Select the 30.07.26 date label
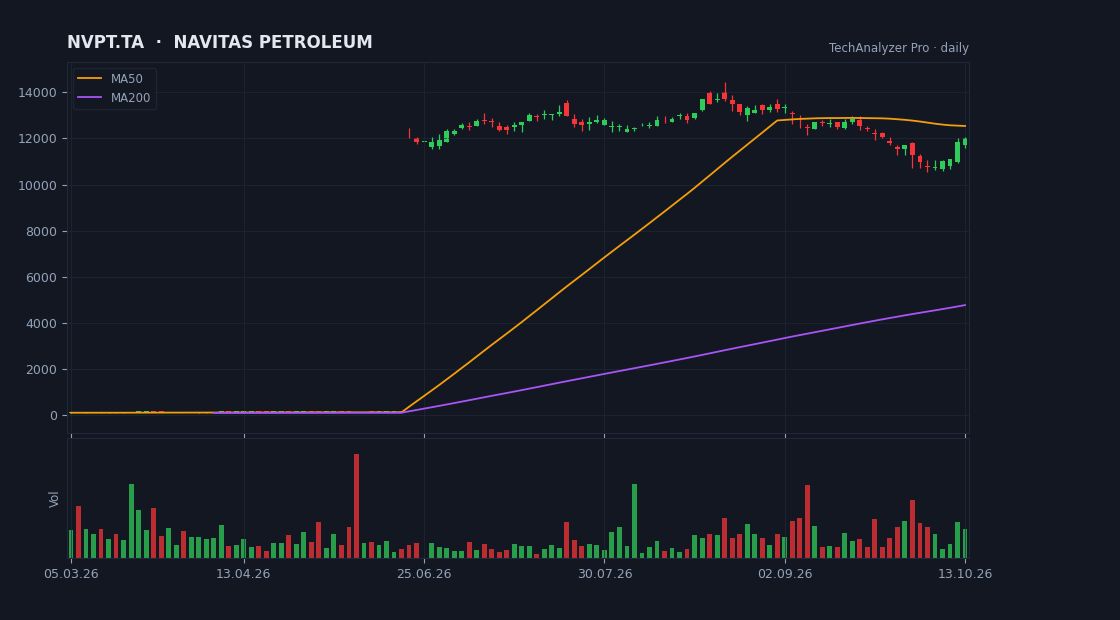Image resolution: width=1120 pixels, height=620 pixels. (x=605, y=574)
